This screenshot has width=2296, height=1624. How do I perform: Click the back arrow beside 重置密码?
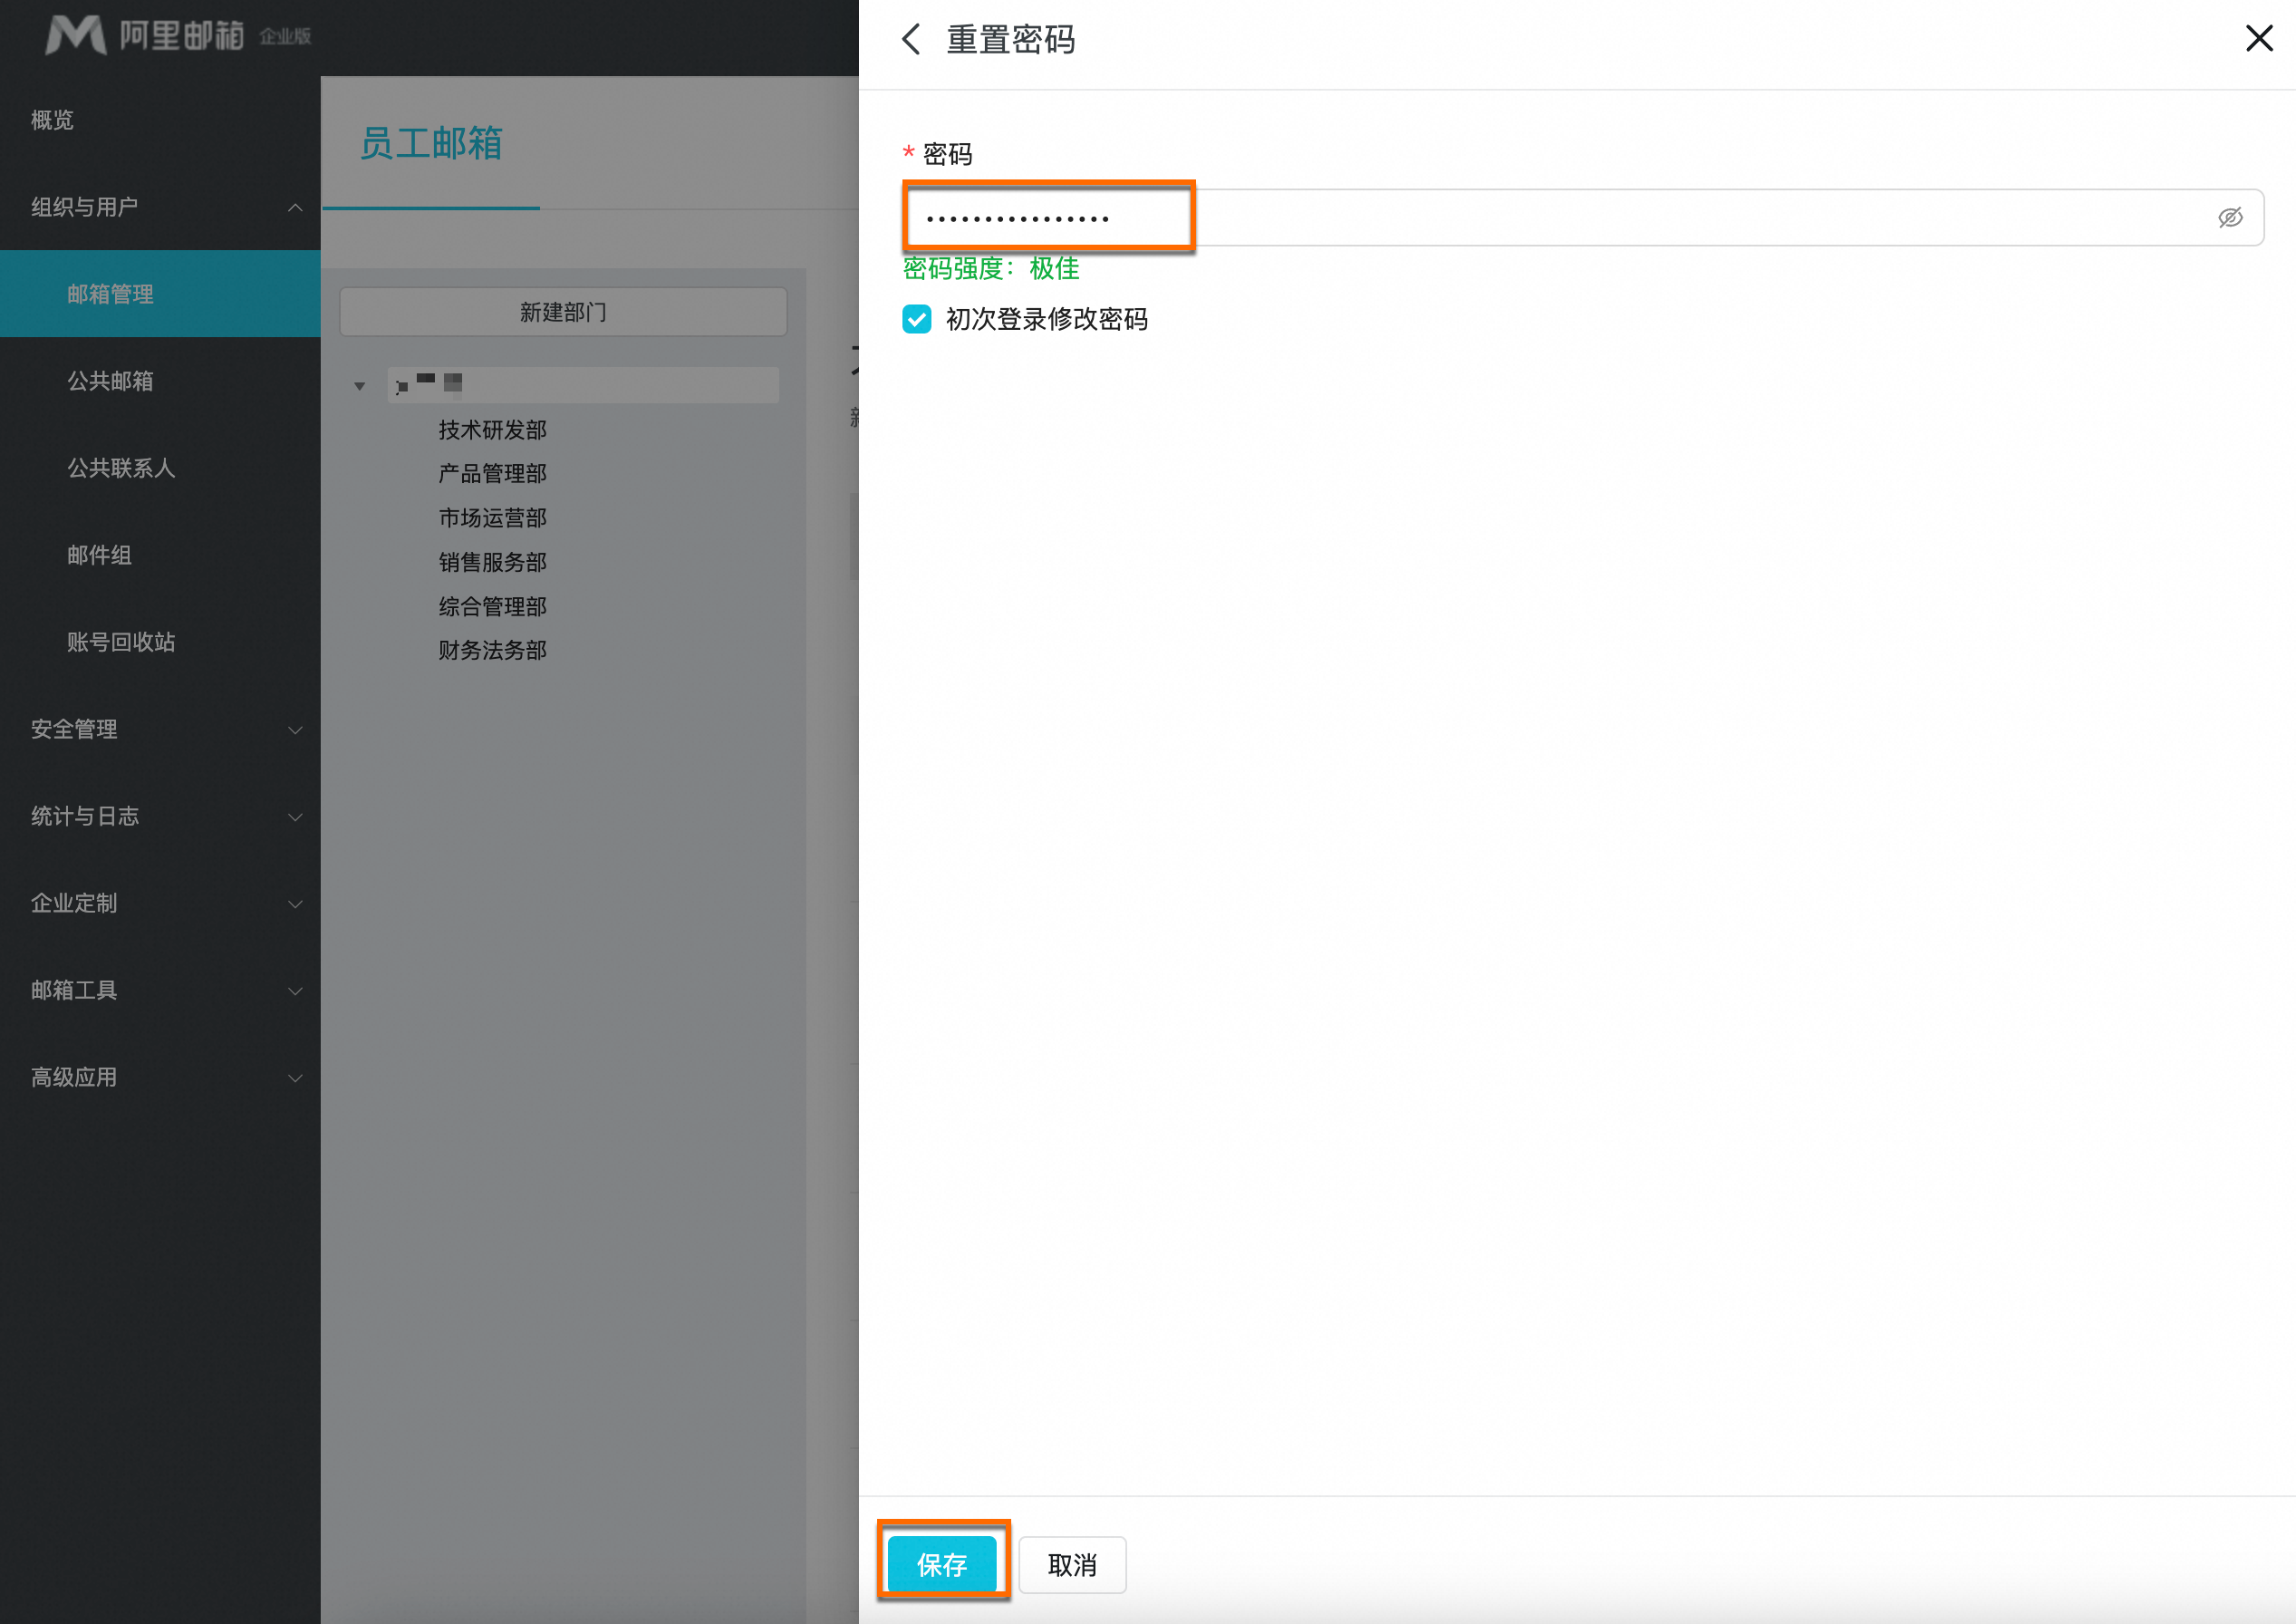[x=911, y=39]
